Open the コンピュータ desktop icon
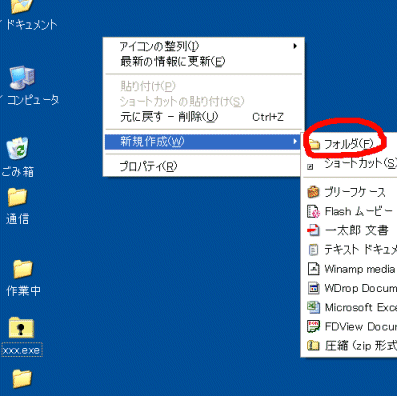 [22, 78]
